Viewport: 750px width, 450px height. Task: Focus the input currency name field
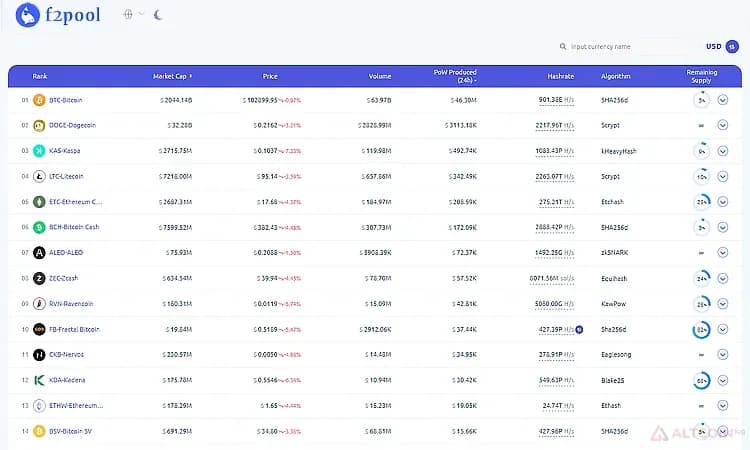[x=600, y=46]
